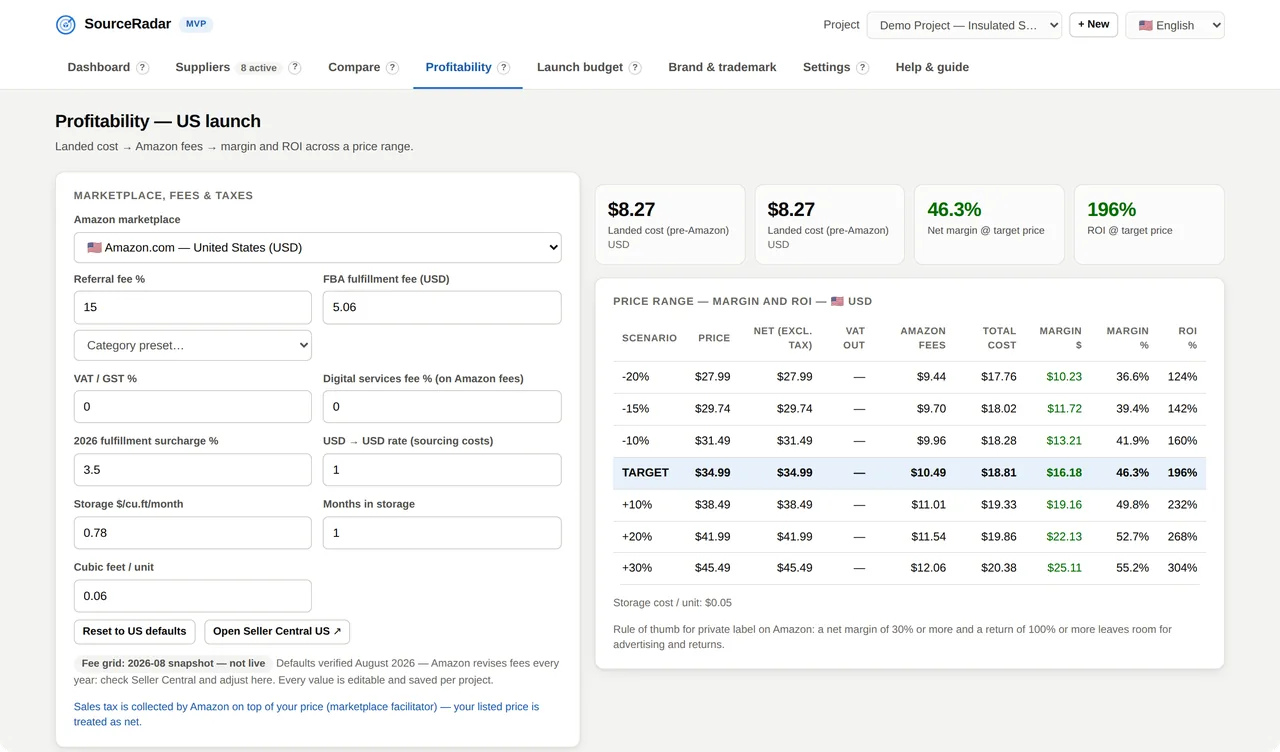Click the 304% ROI cell

pos(1182,568)
